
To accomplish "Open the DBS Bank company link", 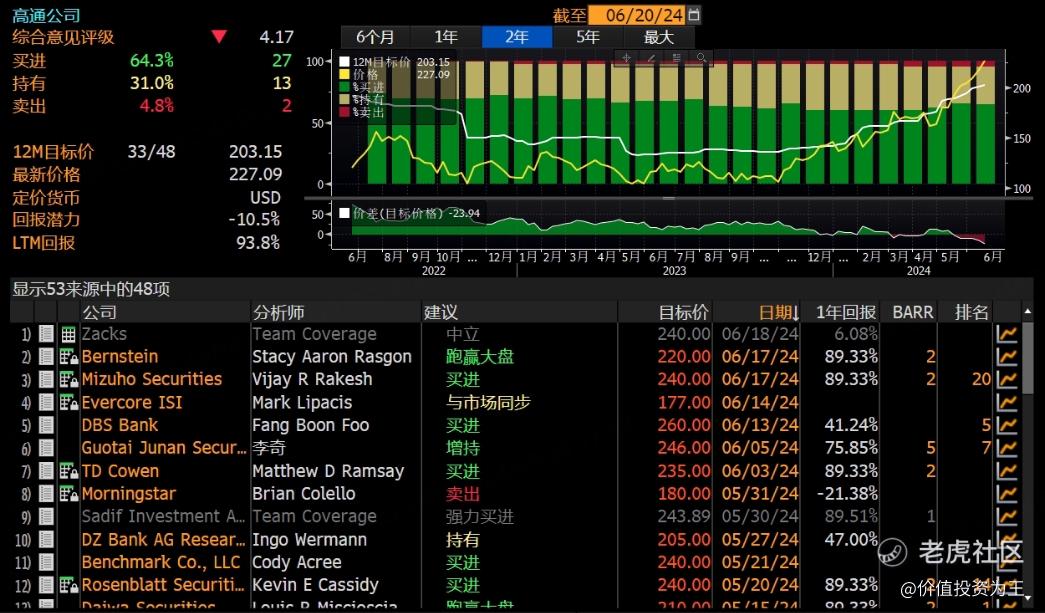I will tap(120, 425).
